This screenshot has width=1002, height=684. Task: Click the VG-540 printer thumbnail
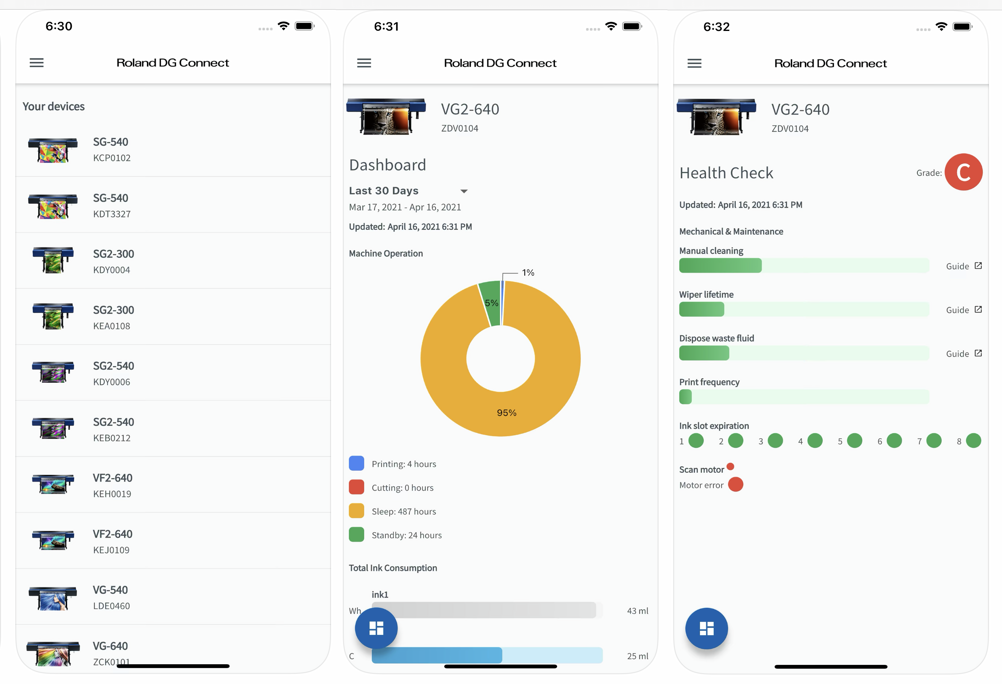pos(52,598)
